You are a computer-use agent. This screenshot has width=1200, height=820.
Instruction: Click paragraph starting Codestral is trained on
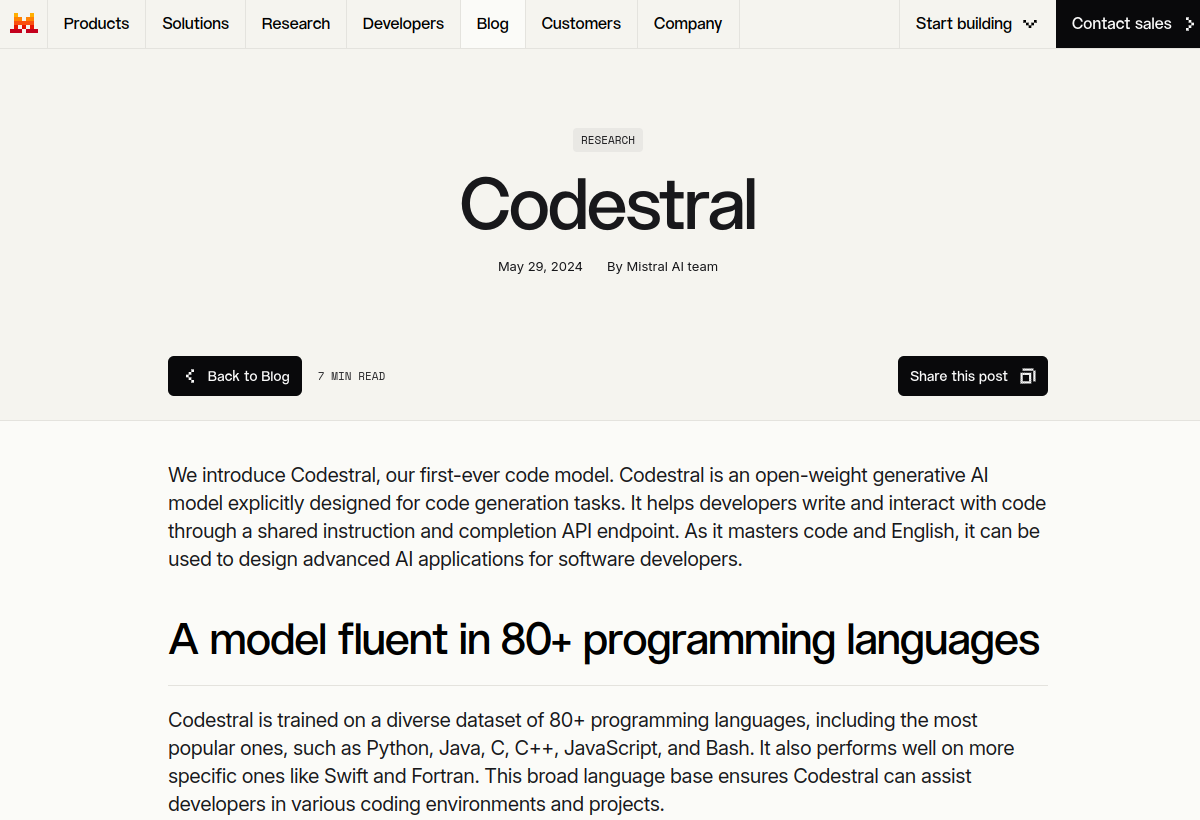point(592,762)
